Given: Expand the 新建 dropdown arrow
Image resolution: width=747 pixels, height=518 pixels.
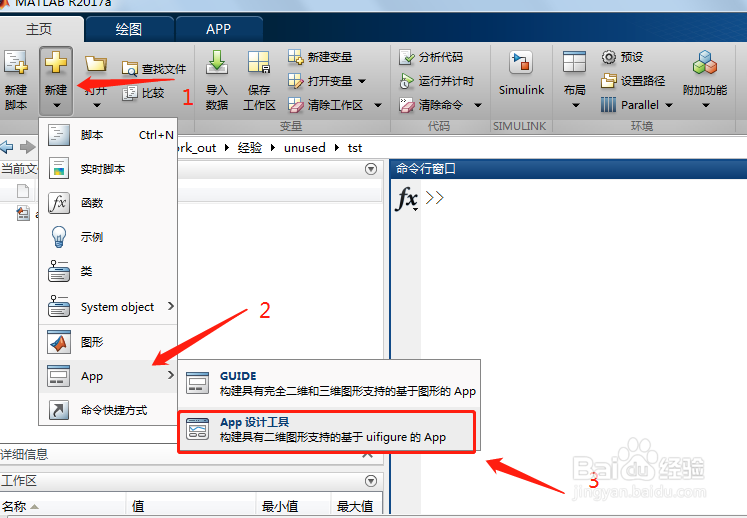Looking at the screenshot, I should 56,105.
